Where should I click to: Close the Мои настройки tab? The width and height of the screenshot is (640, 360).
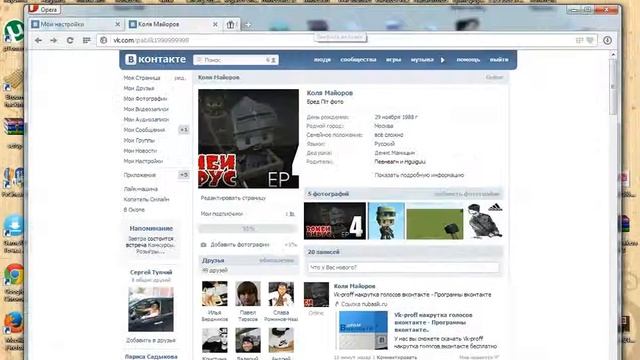(118, 24)
